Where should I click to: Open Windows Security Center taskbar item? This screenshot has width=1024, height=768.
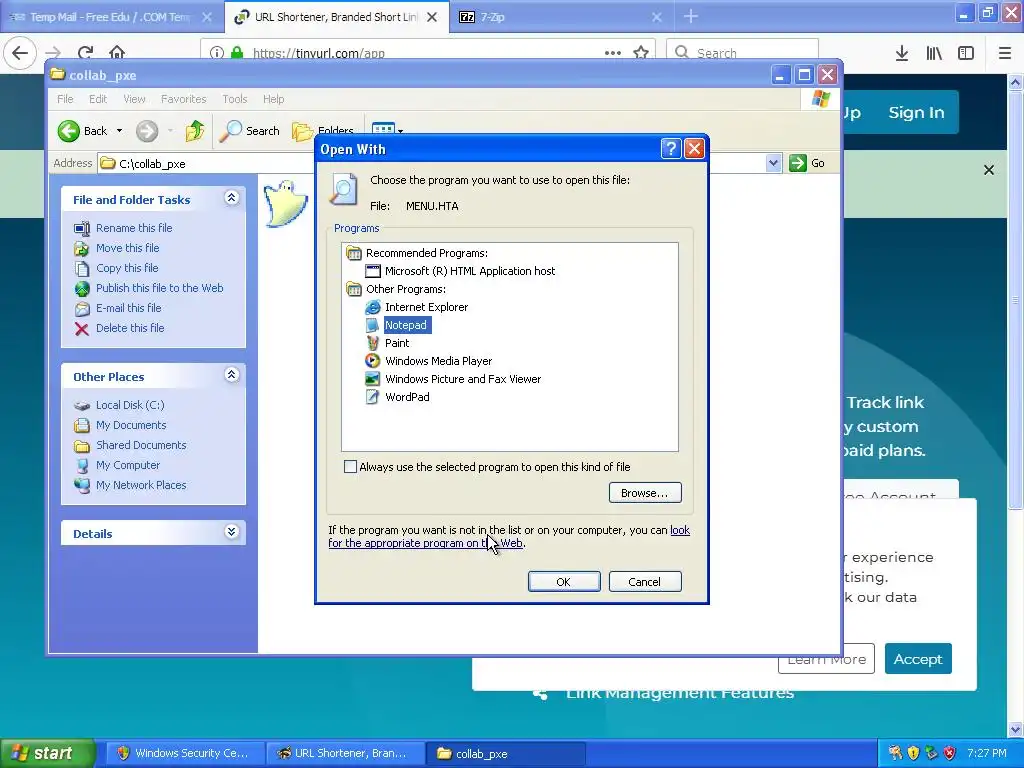click(x=185, y=754)
